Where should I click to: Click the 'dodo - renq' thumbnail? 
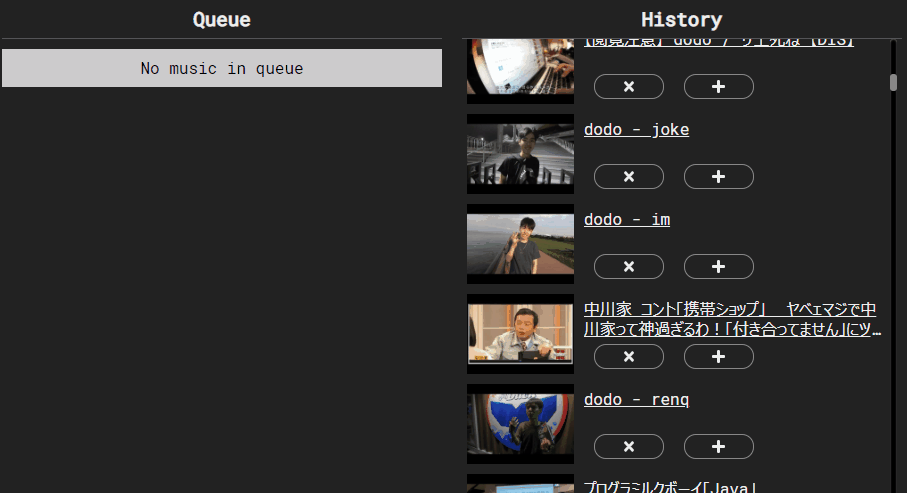pos(521,424)
